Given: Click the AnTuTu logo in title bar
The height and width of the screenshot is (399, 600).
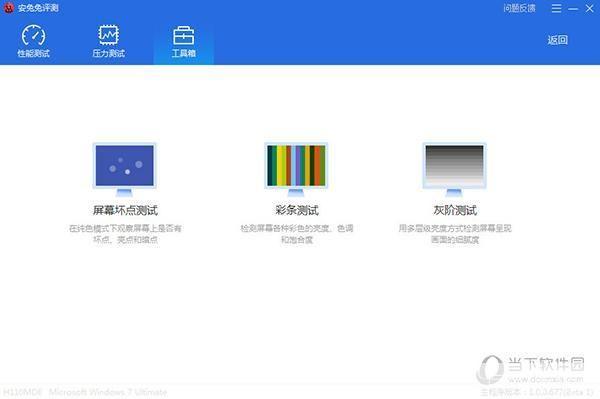Looking at the screenshot, I should point(8,8).
